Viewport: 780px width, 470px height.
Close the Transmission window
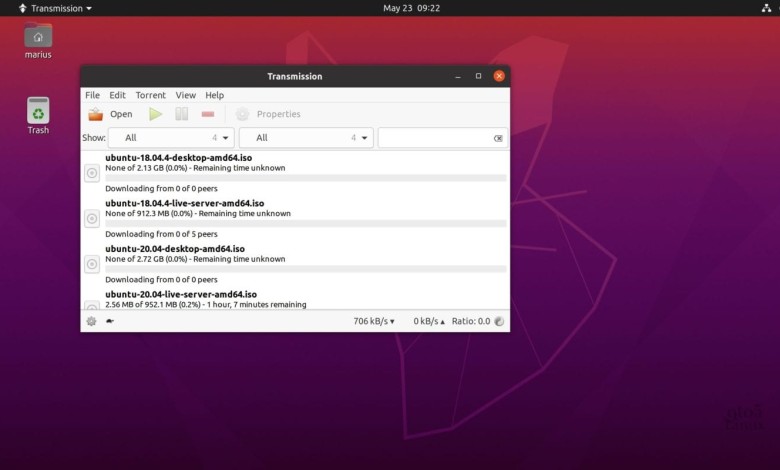[x=499, y=76]
